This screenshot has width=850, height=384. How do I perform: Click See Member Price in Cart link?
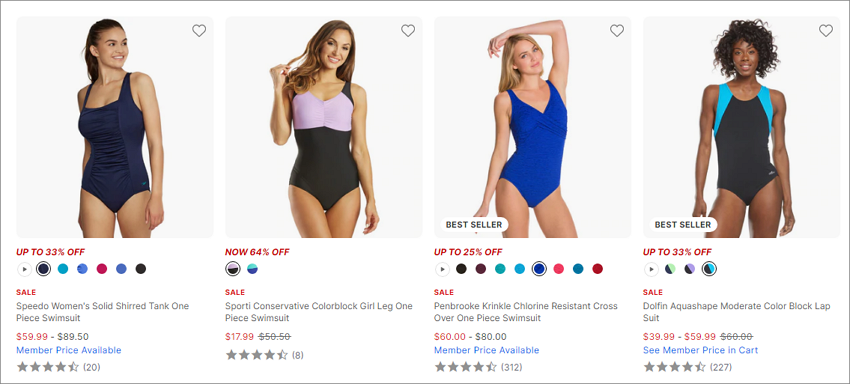coord(700,350)
